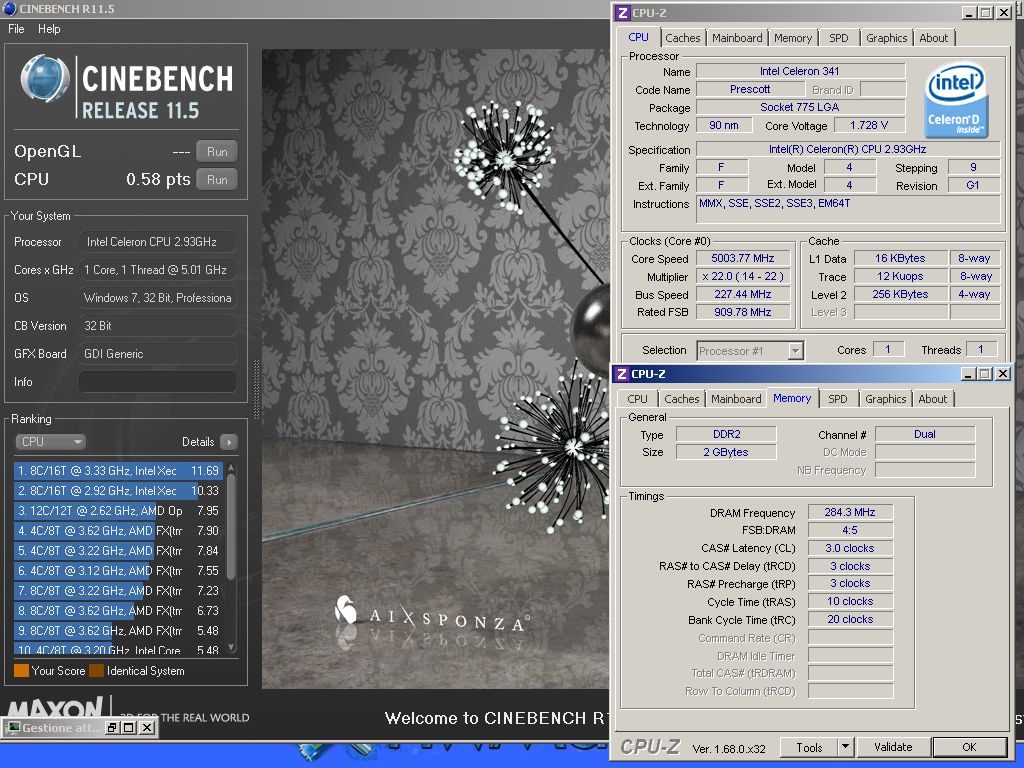Click the ranking list scroll-up arrow

click(x=231, y=469)
